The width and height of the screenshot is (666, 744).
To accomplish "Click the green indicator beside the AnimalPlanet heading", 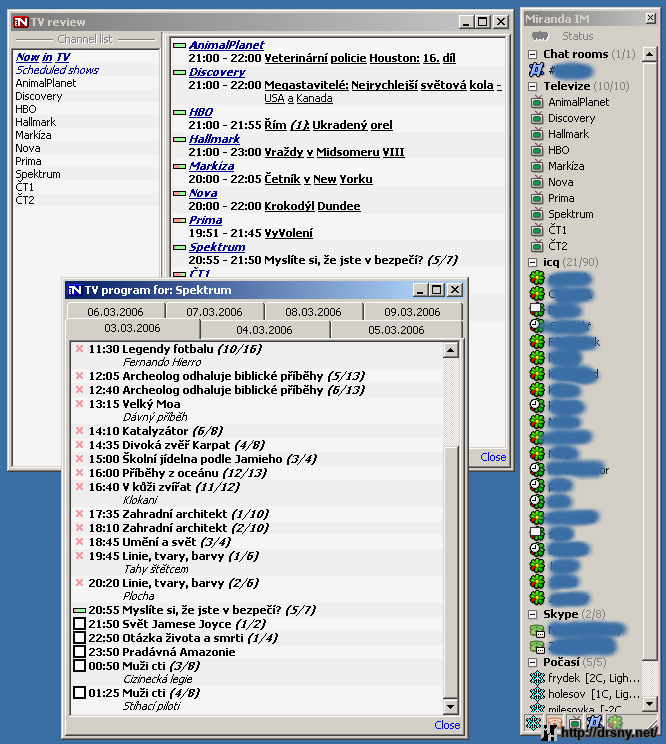I will click(x=179, y=46).
